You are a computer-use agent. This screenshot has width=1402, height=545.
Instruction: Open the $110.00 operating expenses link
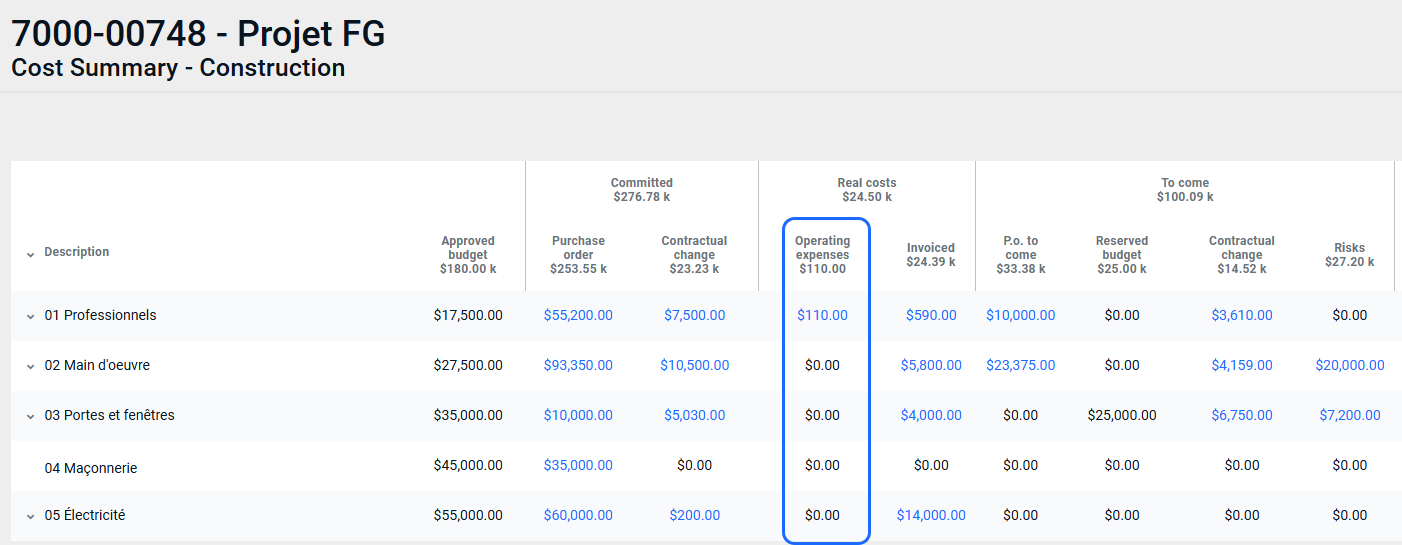click(822, 315)
